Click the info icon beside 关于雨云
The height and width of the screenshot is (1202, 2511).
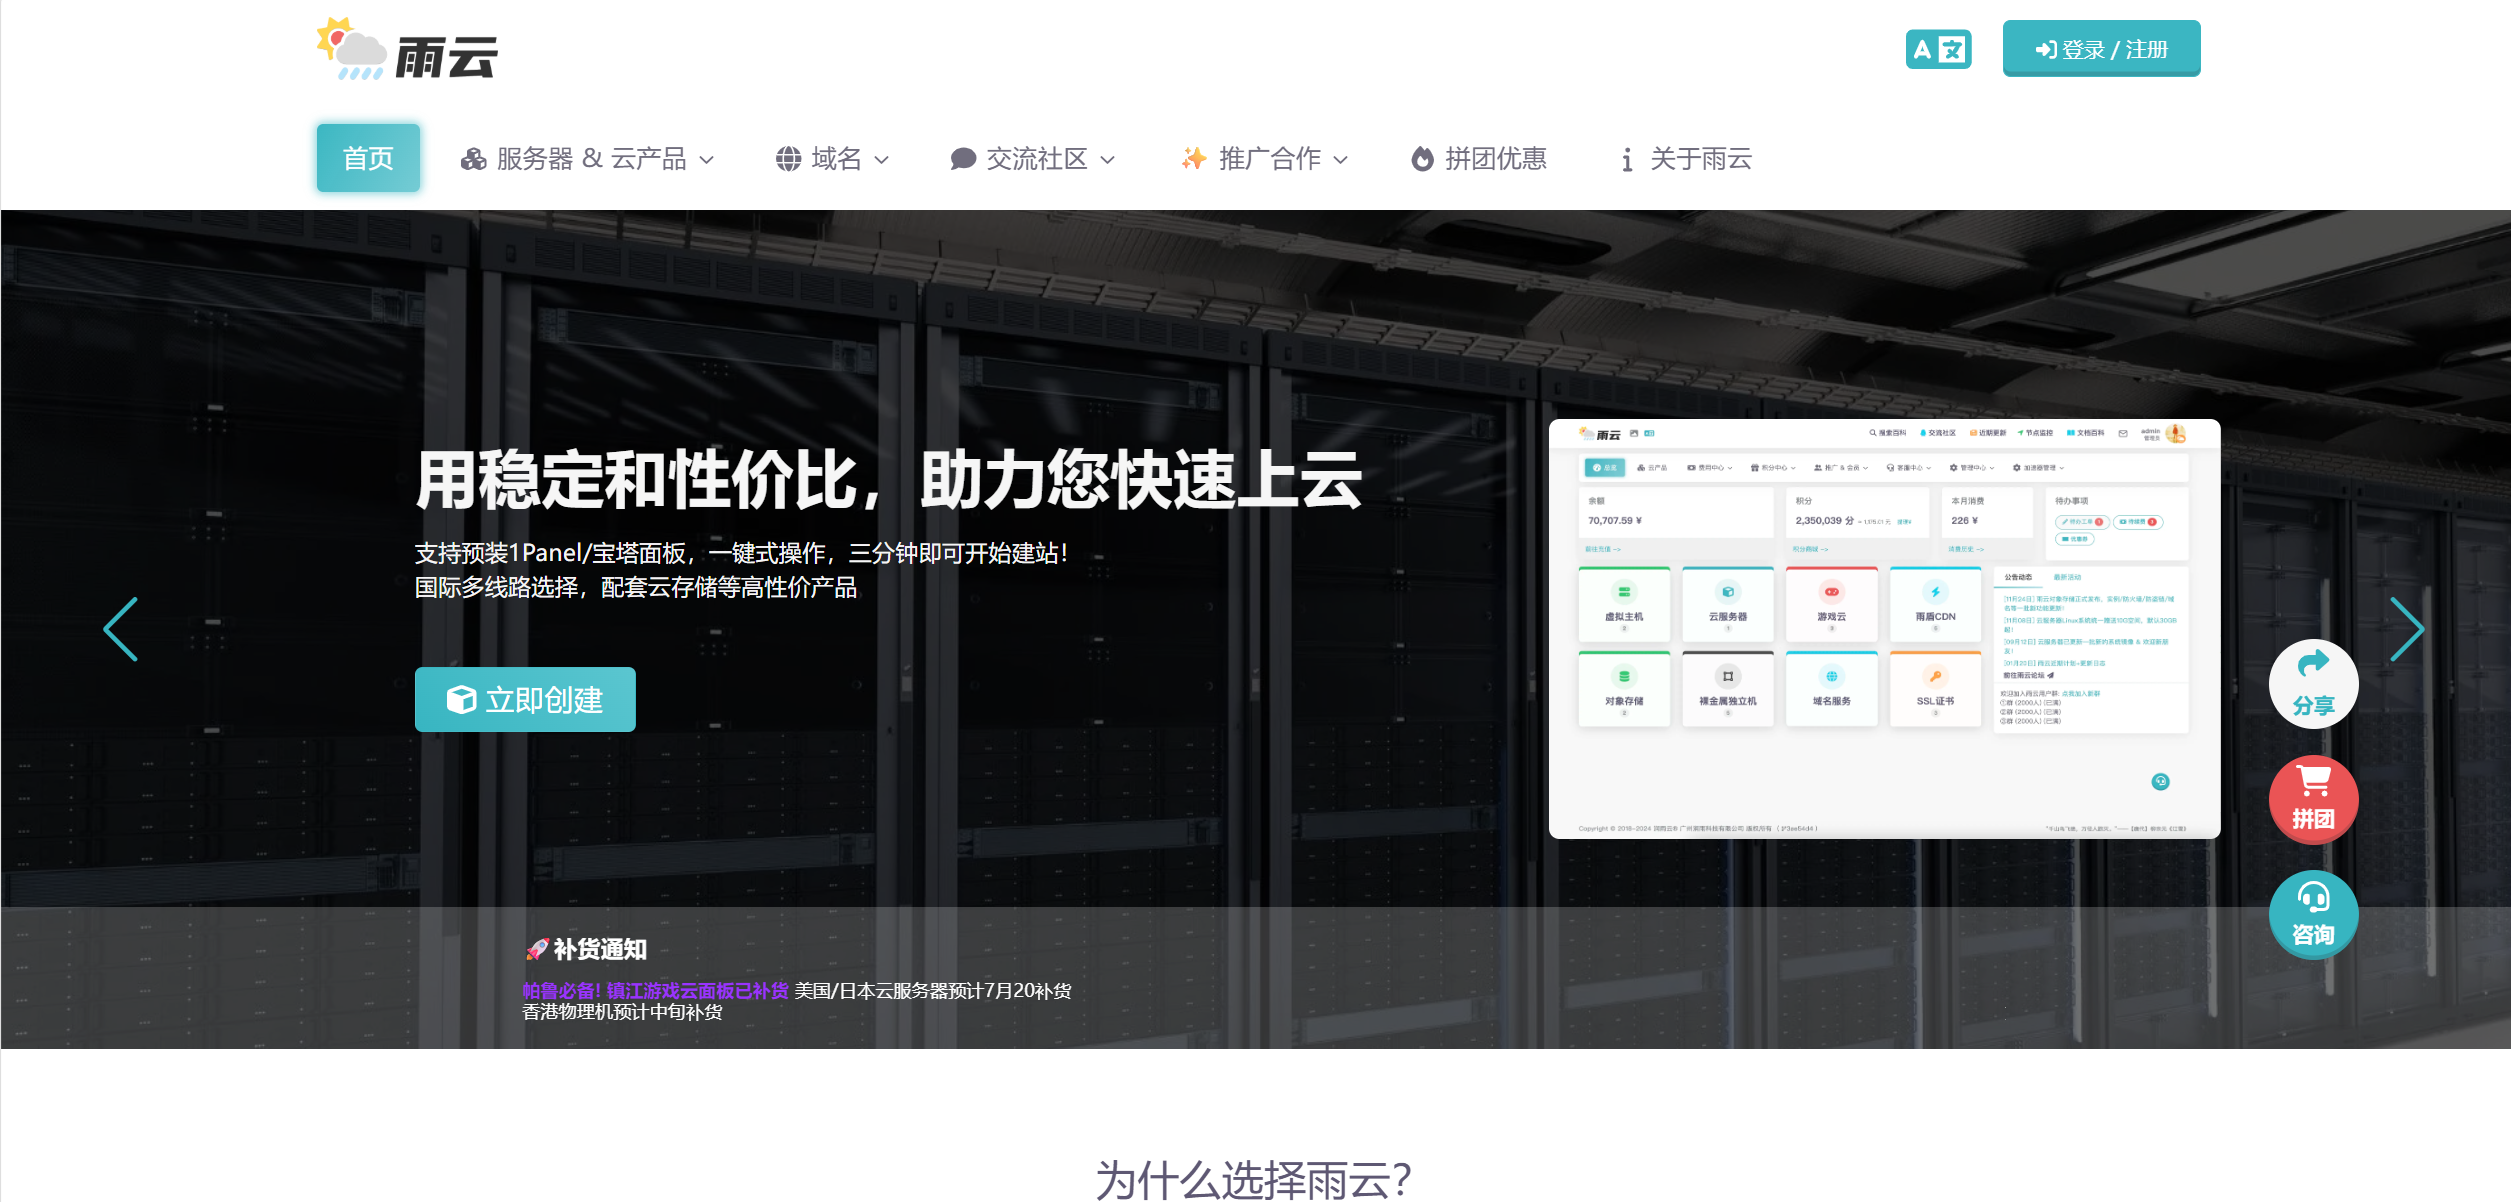pyautogui.click(x=1627, y=159)
